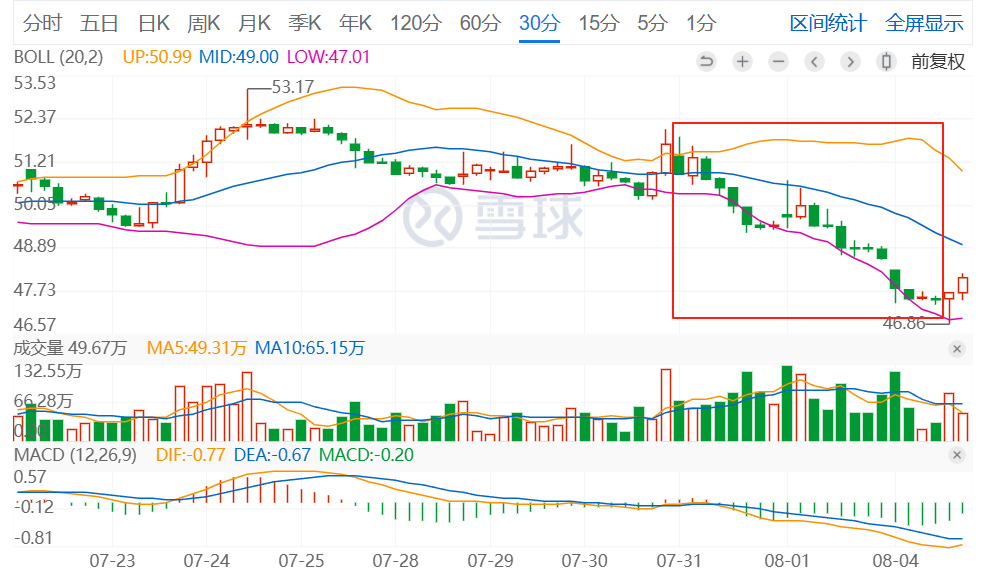
Task: Open the 前复权 adjustment dropdown
Action: tap(938, 62)
